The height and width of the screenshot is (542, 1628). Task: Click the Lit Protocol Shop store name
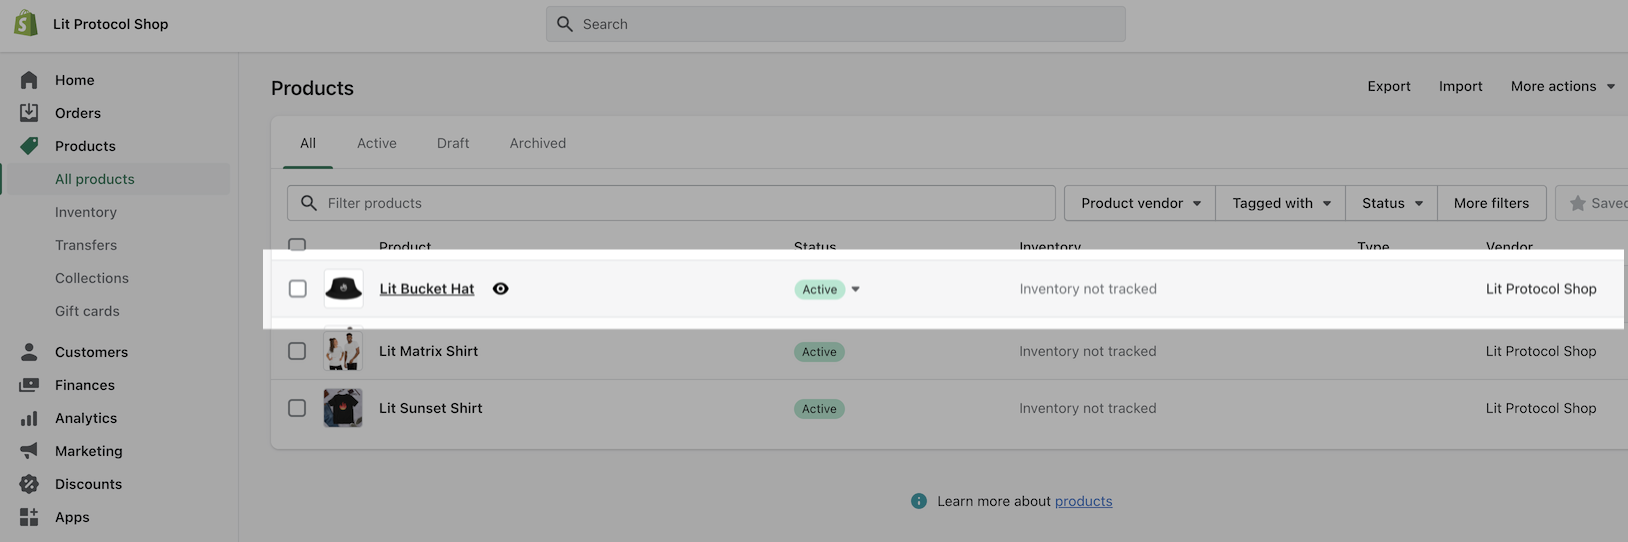(x=111, y=24)
